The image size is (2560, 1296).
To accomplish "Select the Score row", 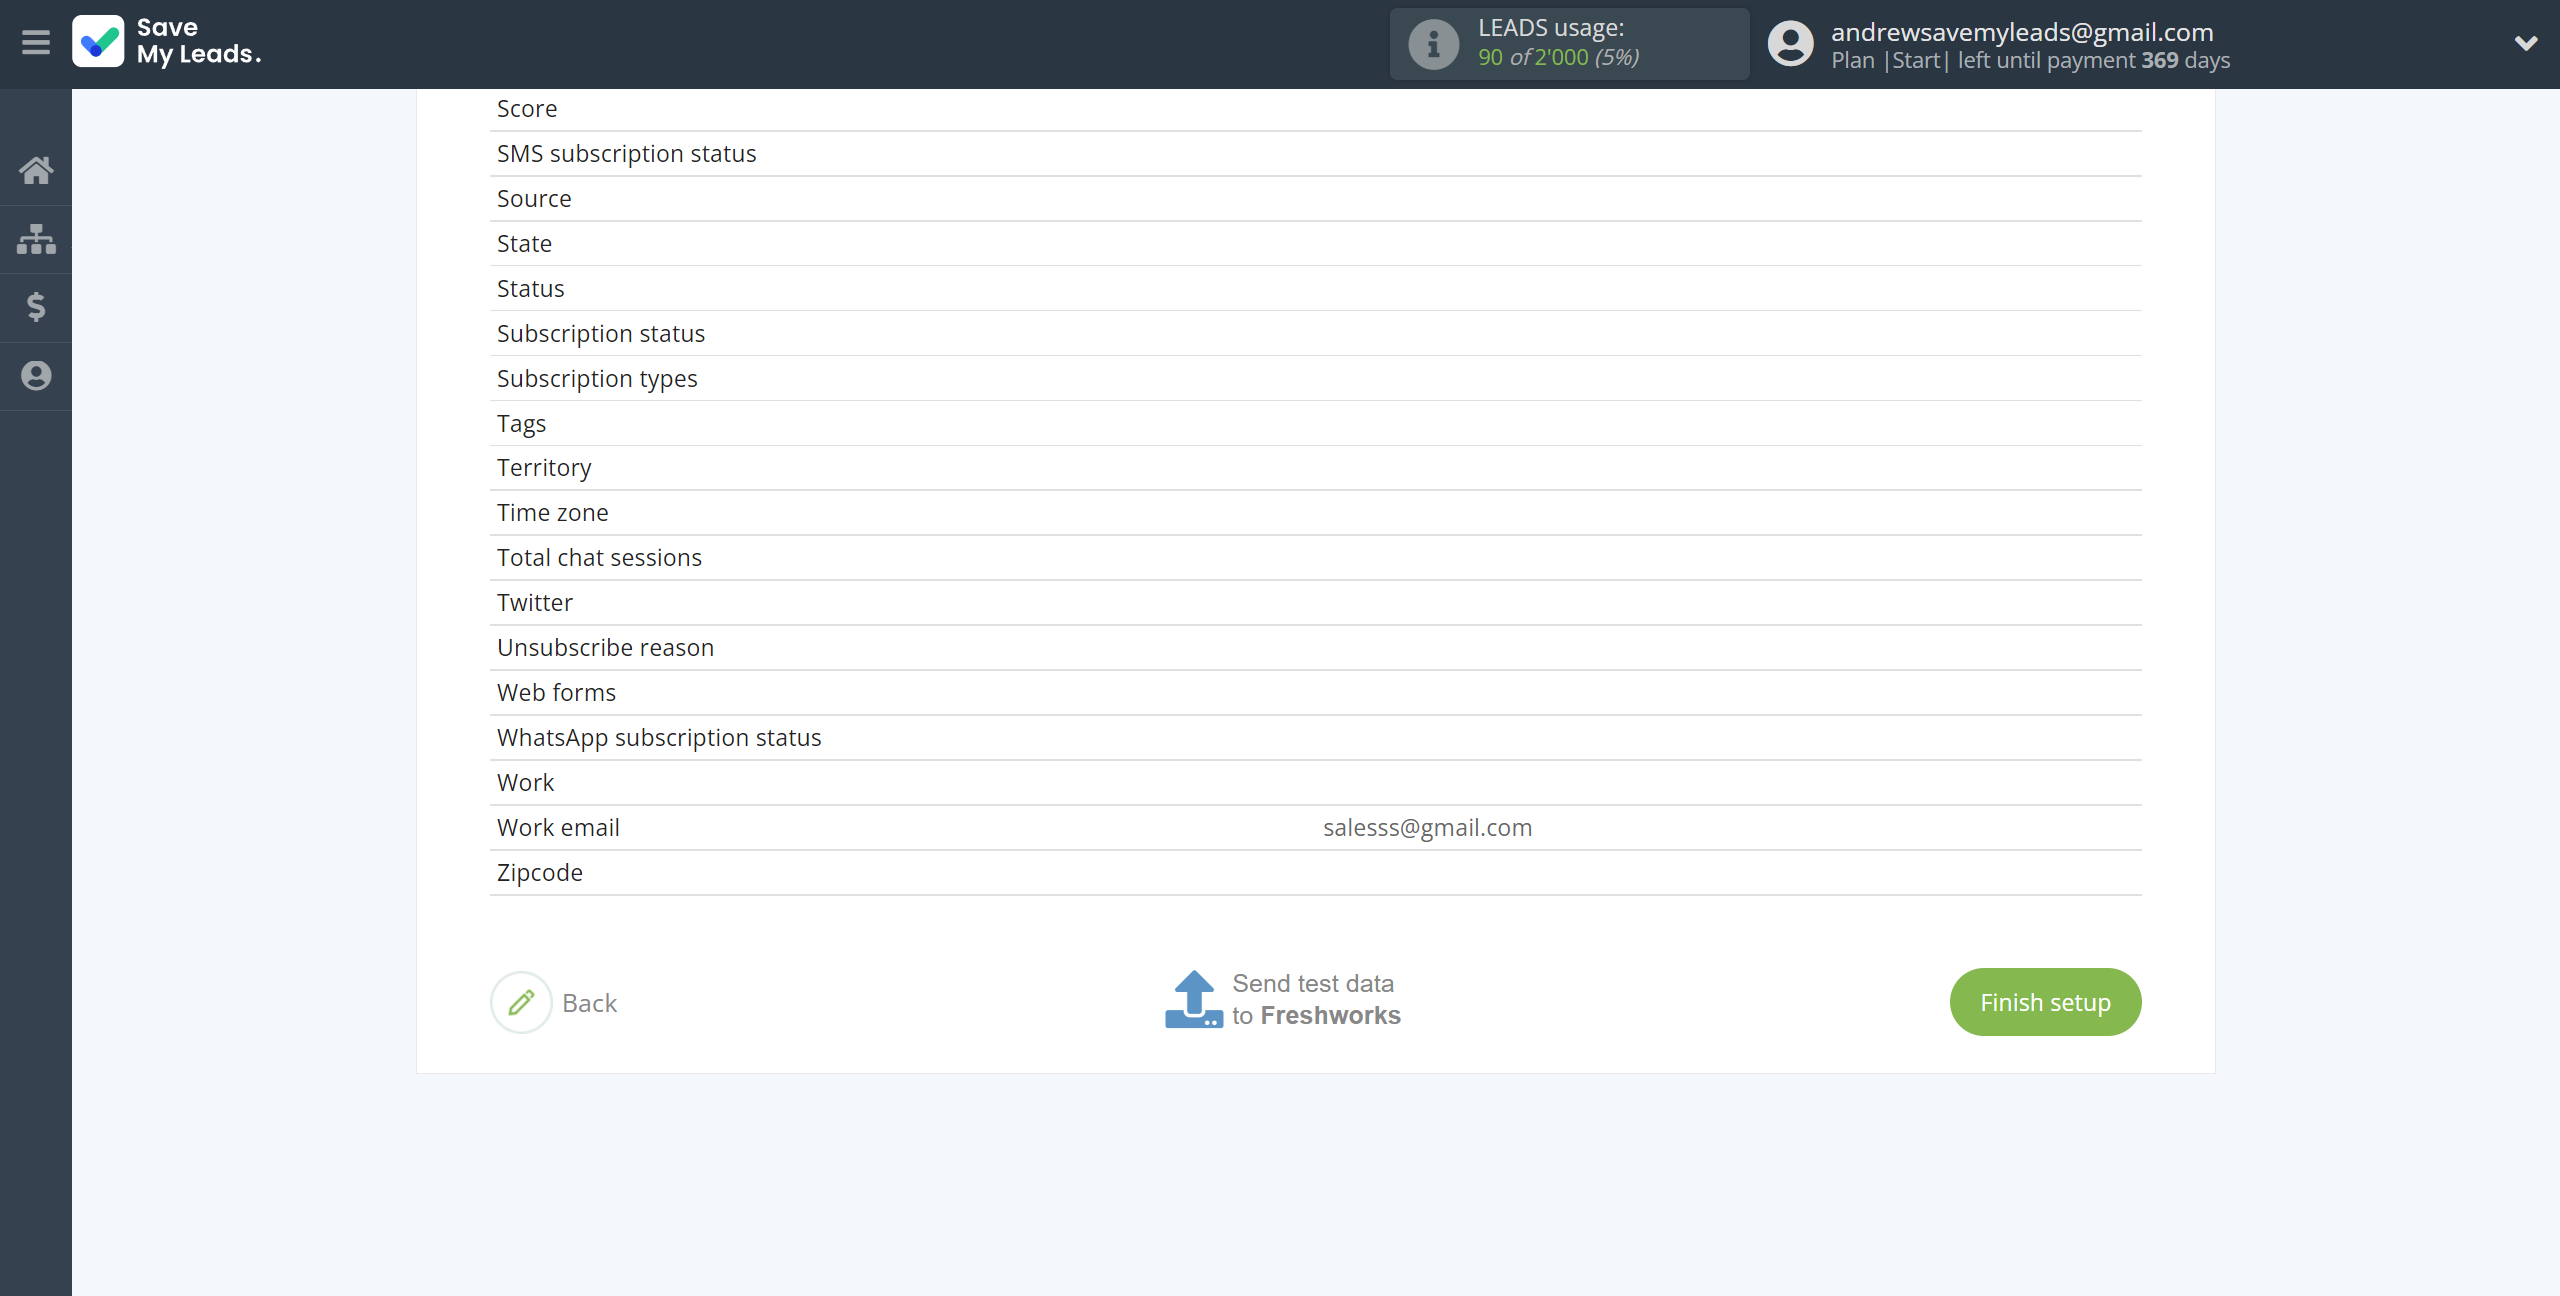I will point(1315,109).
